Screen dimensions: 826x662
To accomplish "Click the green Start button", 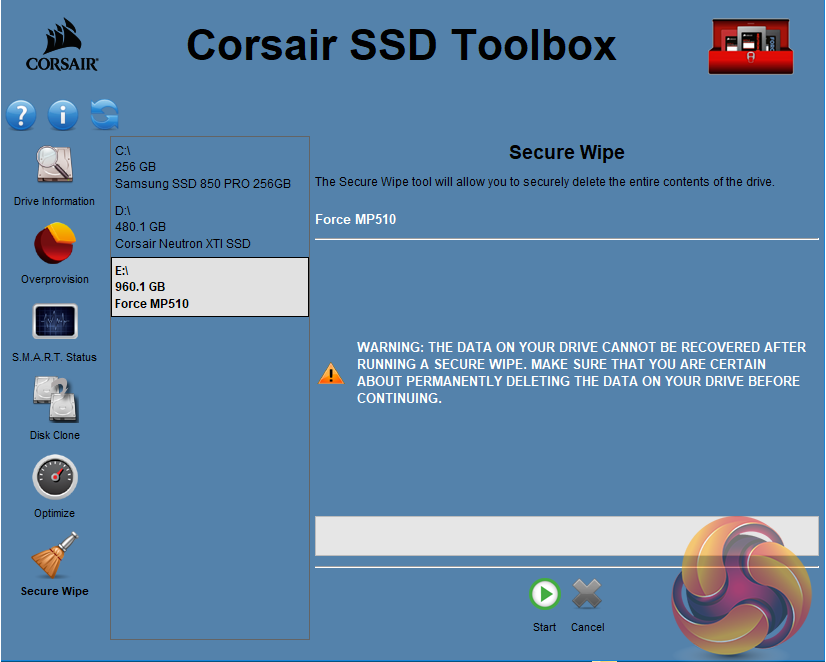I will [x=545, y=595].
